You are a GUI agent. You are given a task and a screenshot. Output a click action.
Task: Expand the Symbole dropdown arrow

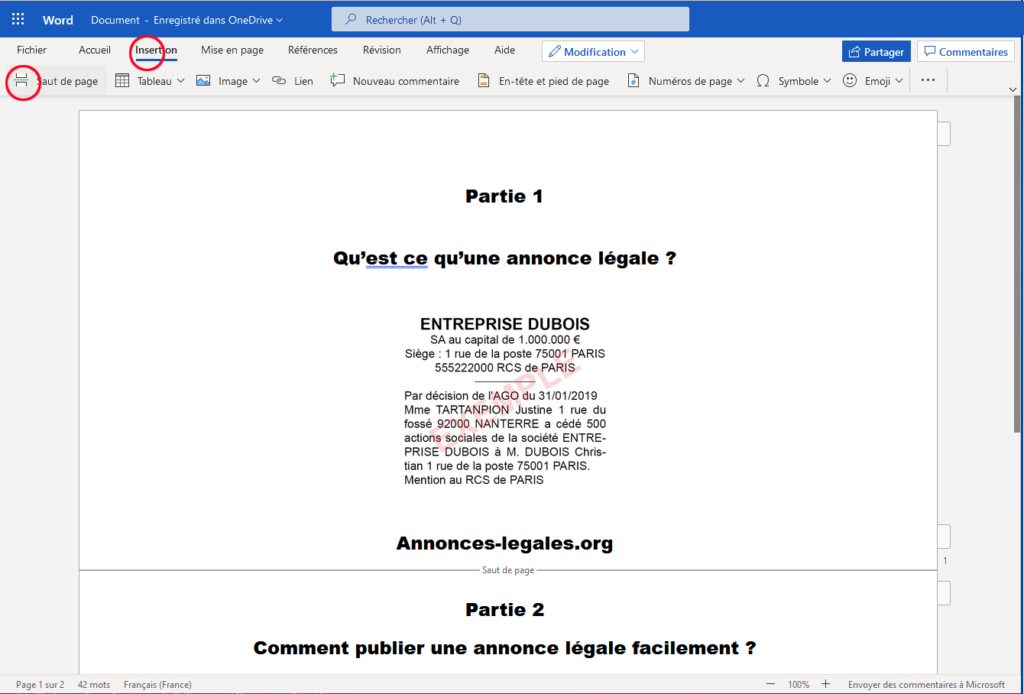point(827,81)
